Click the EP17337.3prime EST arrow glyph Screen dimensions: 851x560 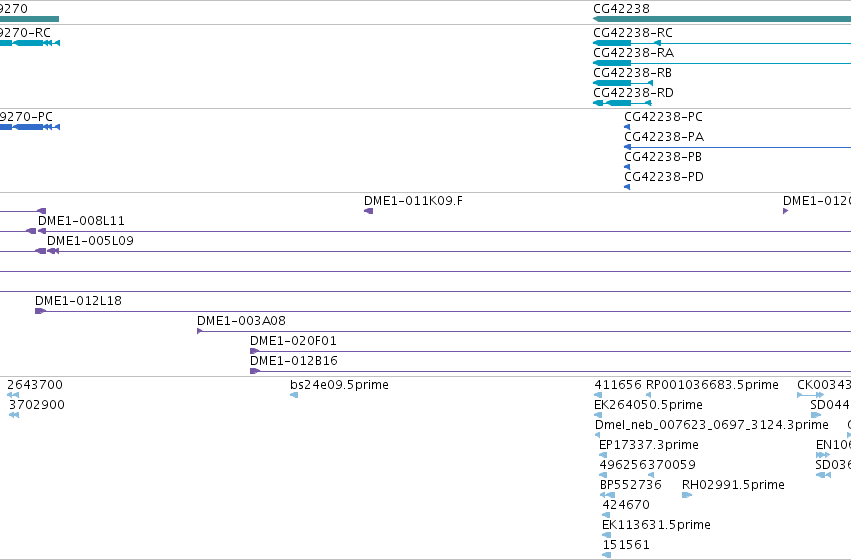(603, 456)
